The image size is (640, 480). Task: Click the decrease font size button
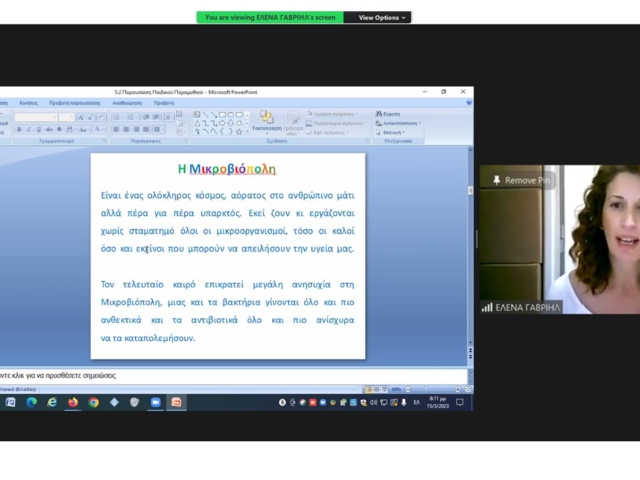point(91,118)
